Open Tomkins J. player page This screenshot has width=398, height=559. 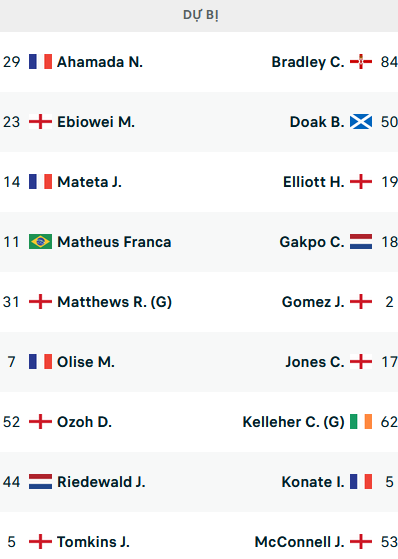(93, 542)
